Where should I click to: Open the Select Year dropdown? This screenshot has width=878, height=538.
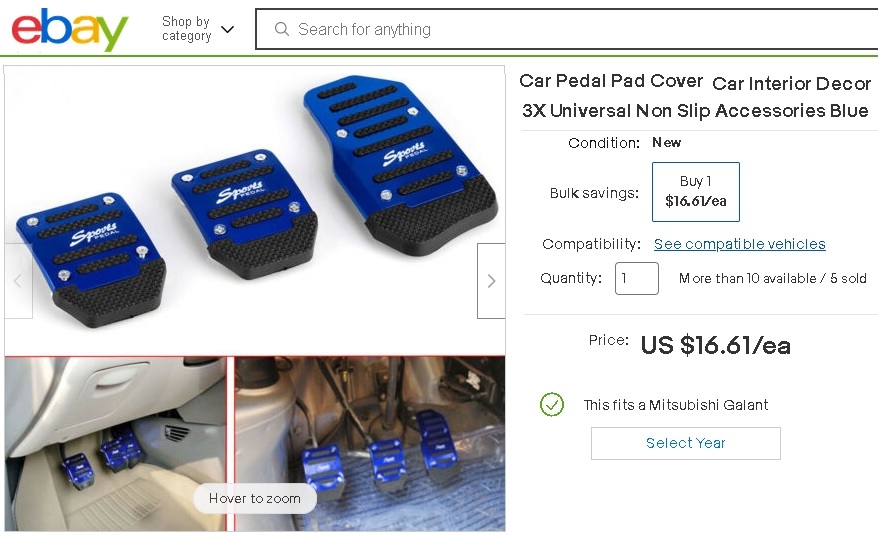coord(685,443)
